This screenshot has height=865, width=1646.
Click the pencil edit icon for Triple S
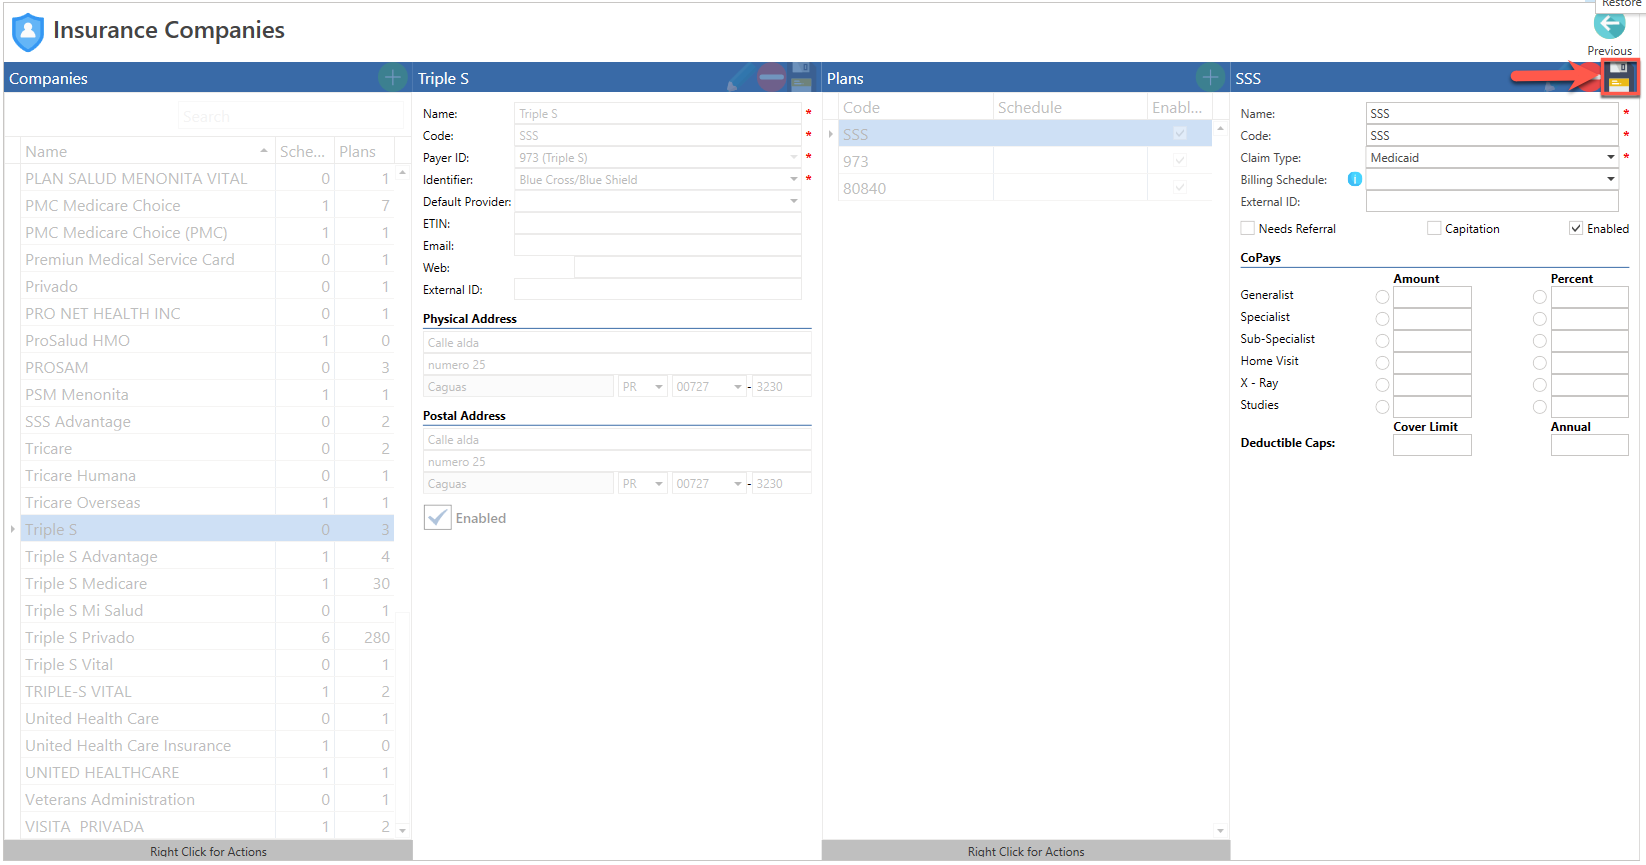740,77
